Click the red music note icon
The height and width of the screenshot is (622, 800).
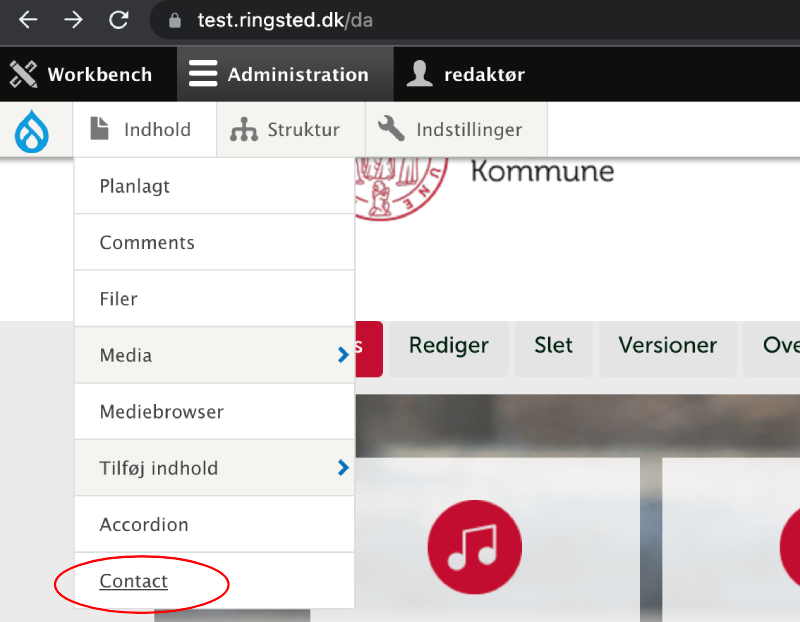click(x=475, y=547)
